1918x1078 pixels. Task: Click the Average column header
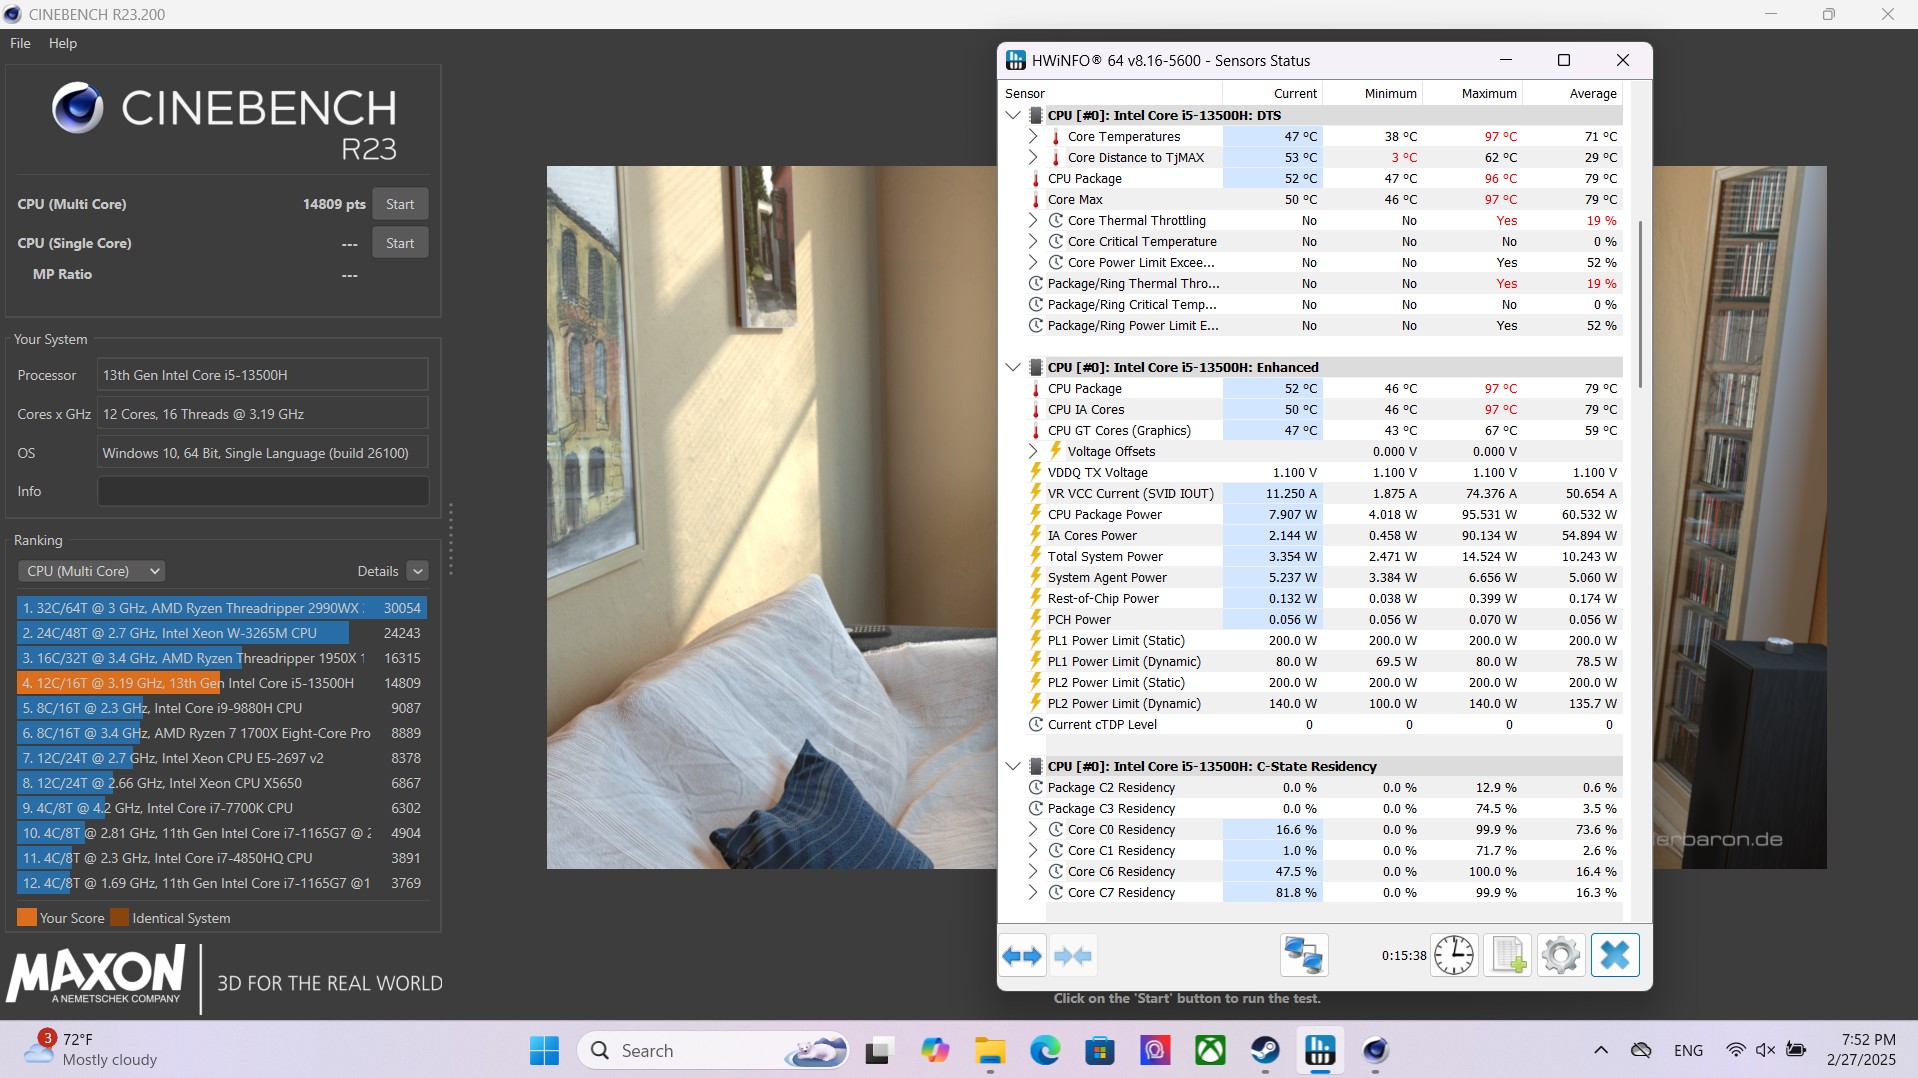click(x=1572, y=93)
